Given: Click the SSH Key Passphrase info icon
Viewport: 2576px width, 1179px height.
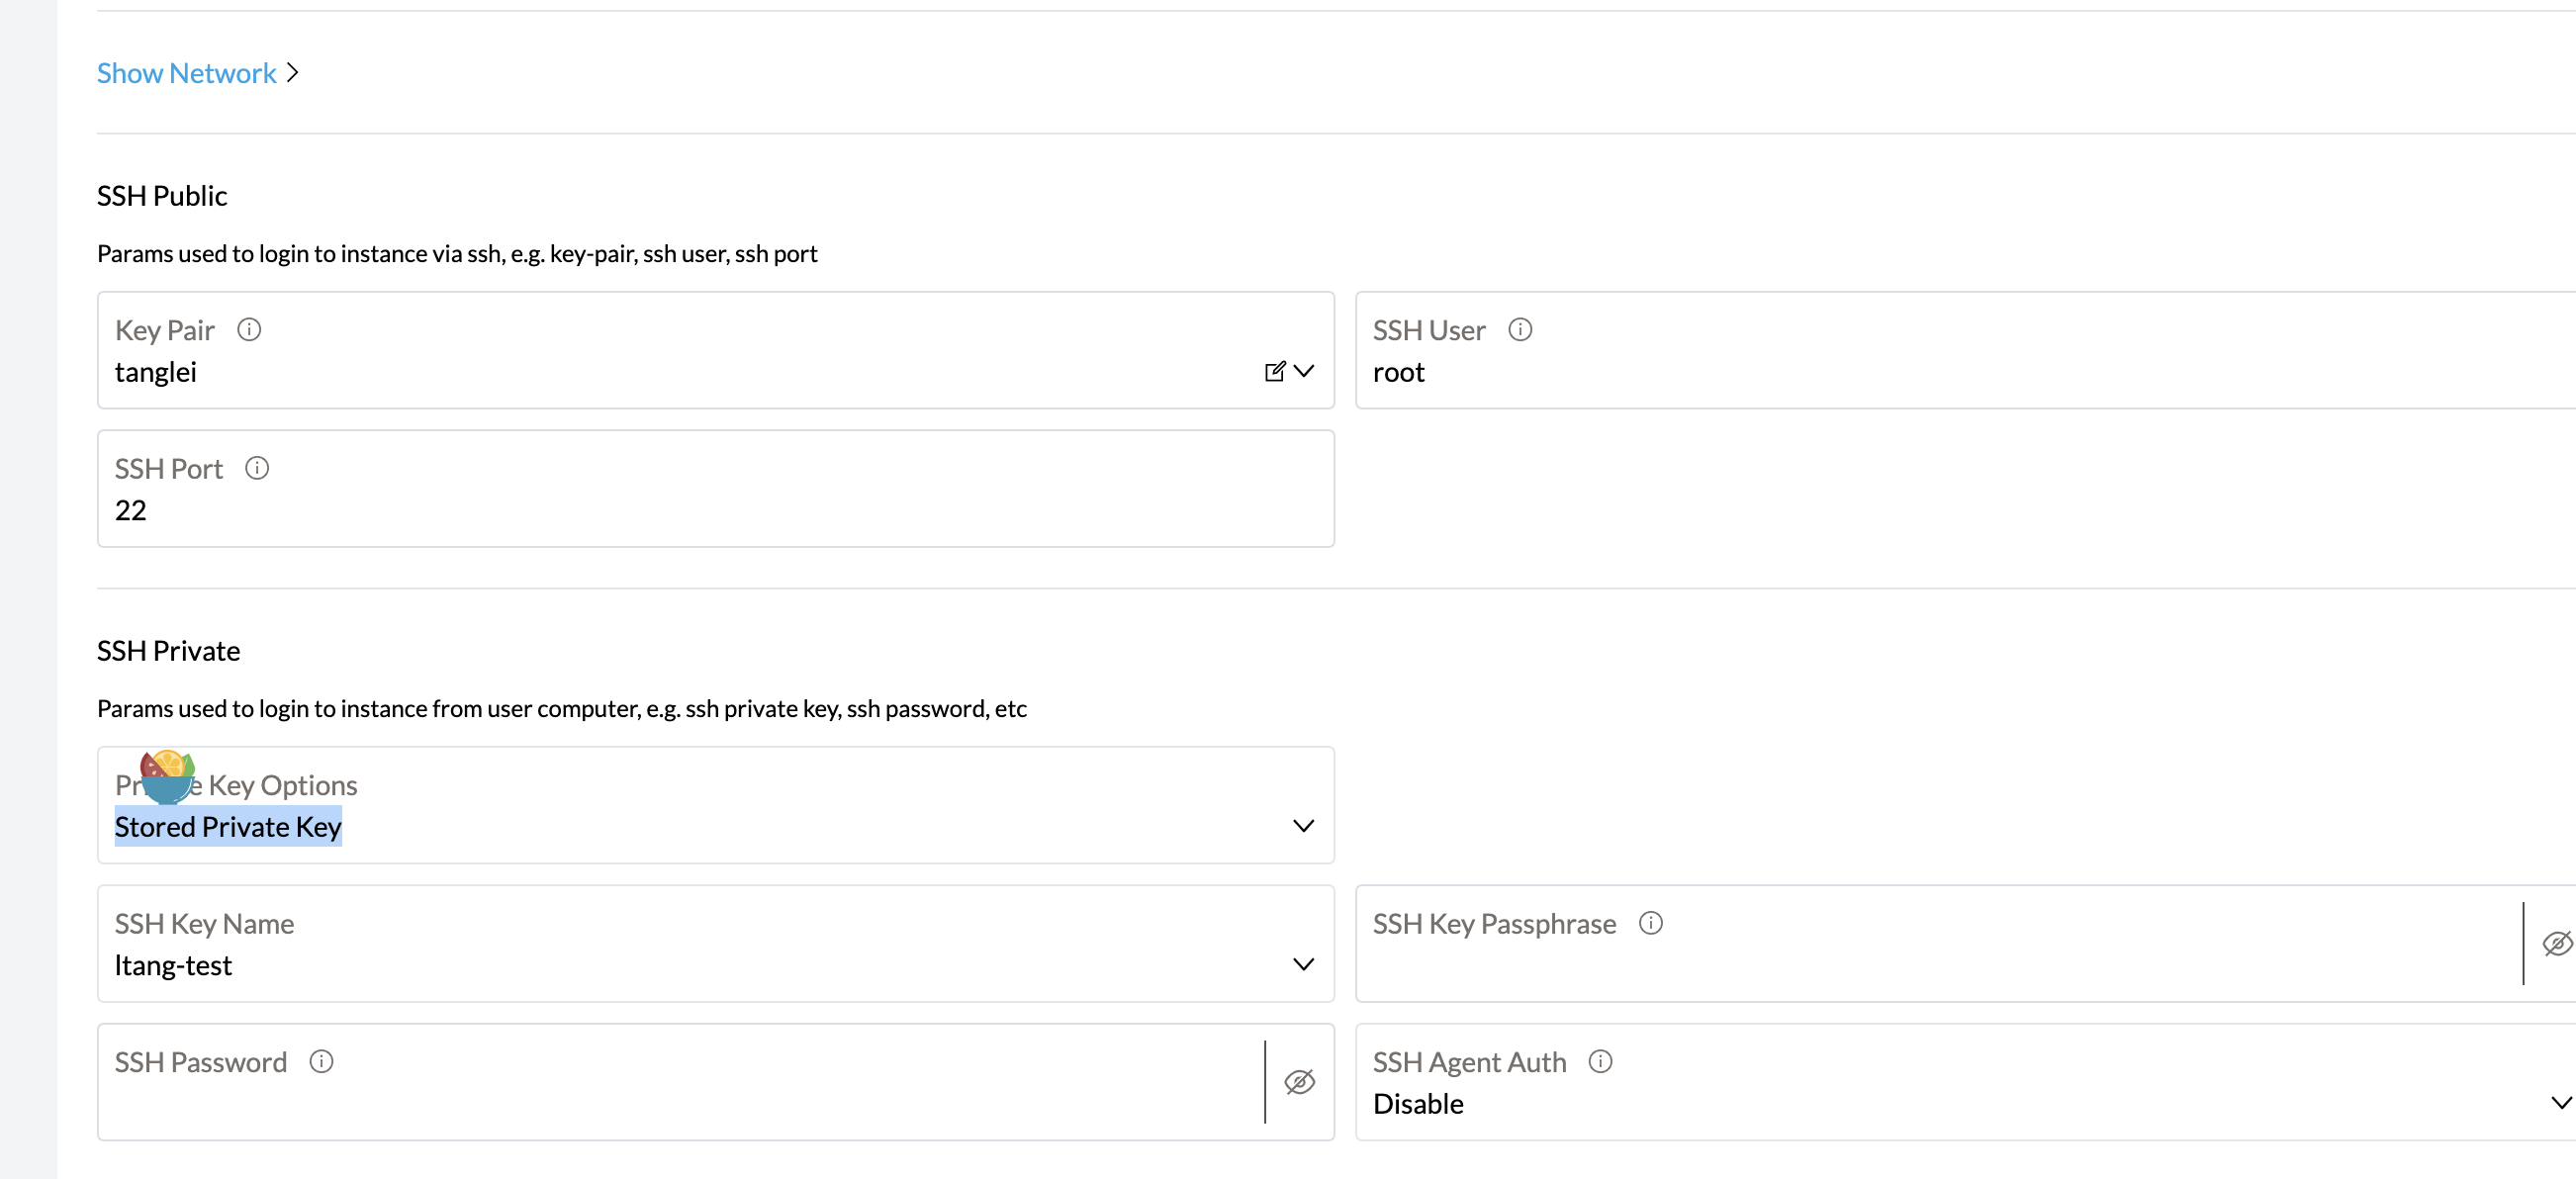Looking at the screenshot, I should [x=1651, y=923].
